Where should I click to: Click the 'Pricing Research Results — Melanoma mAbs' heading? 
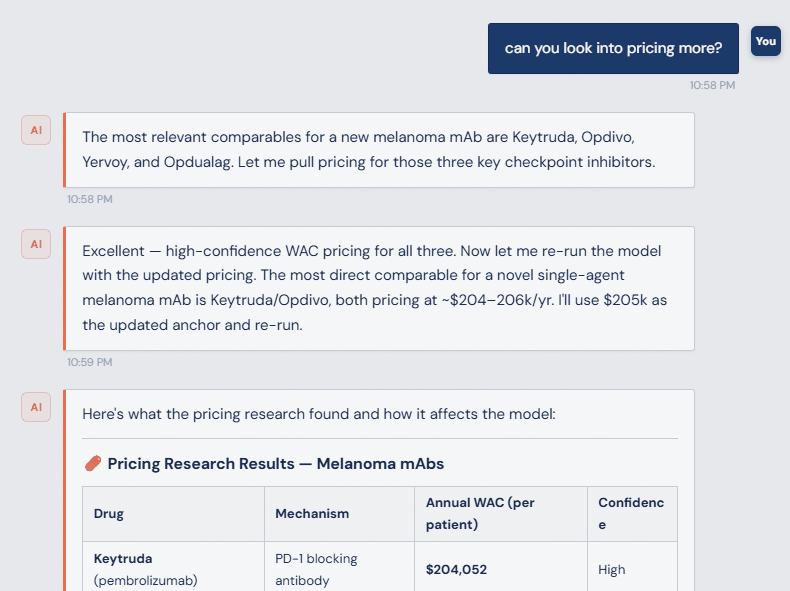click(x=276, y=464)
